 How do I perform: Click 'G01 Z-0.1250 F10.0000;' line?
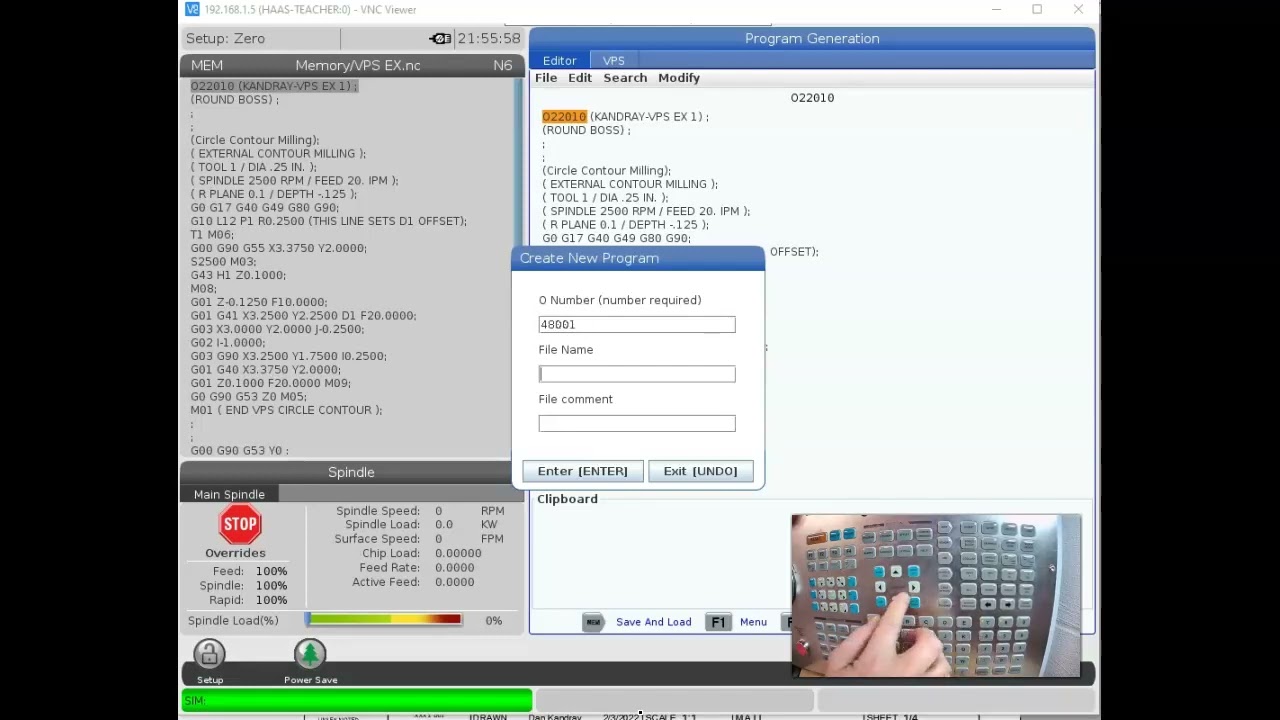259,302
